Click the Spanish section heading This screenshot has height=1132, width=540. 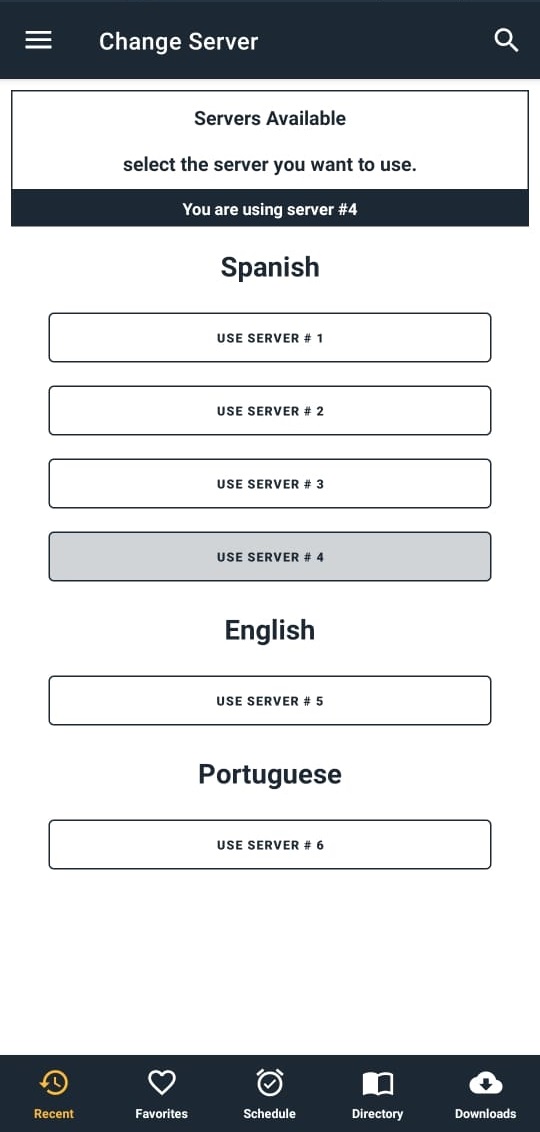(x=270, y=267)
